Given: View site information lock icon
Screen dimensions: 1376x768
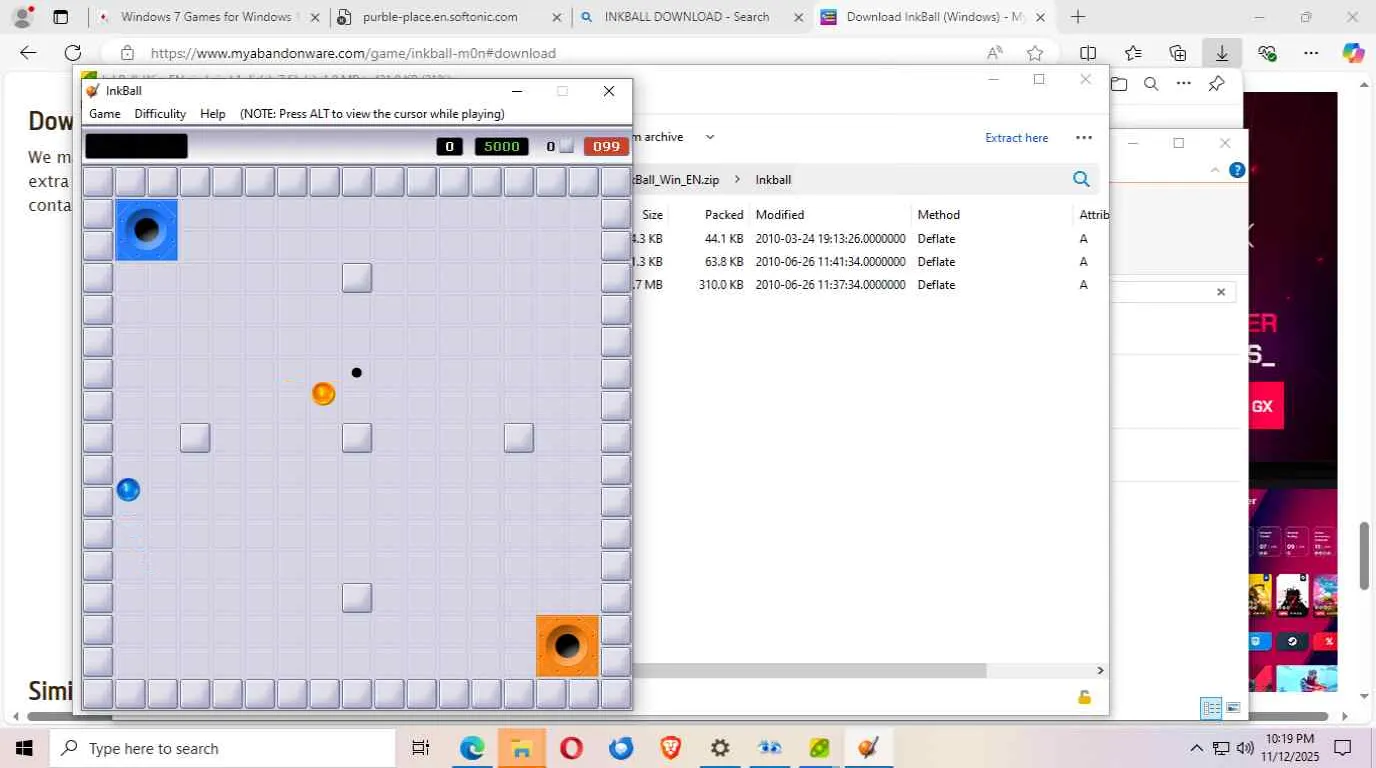Looking at the screenshot, I should (x=127, y=53).
